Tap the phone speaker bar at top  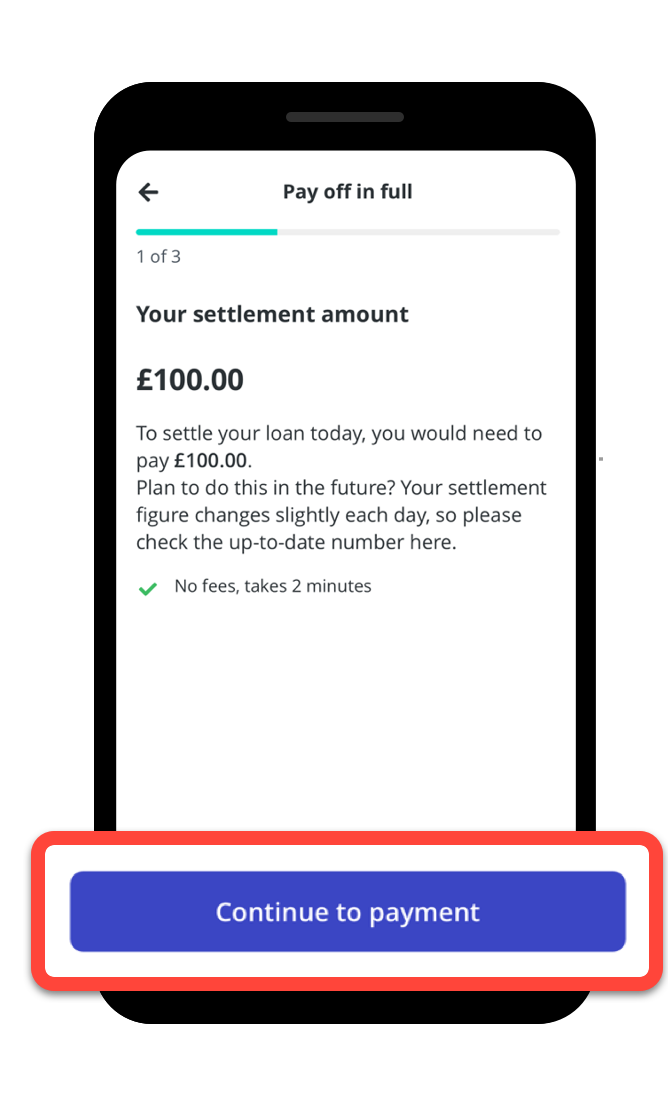coord(345,116)
